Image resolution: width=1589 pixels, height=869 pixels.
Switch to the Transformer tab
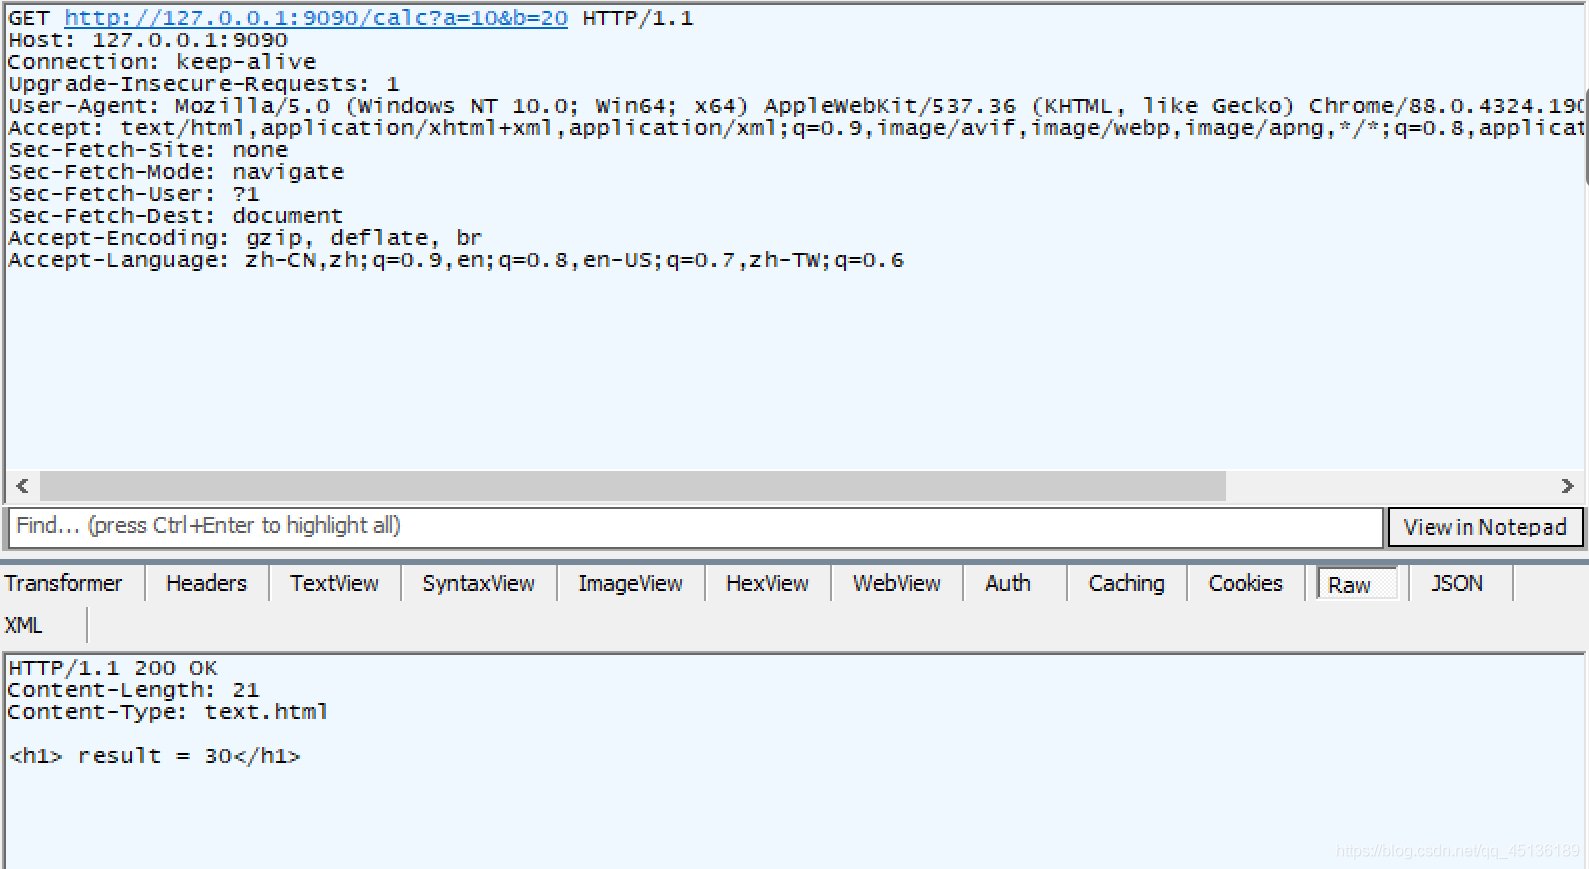[x=63, y=583]
